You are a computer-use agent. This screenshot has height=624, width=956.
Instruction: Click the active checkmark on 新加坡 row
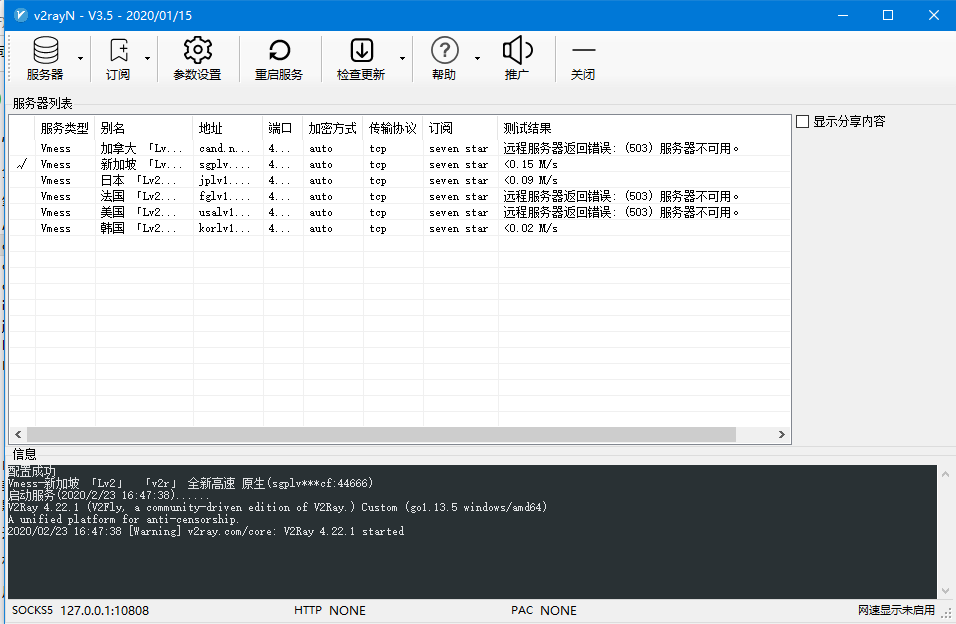(22, 164)
